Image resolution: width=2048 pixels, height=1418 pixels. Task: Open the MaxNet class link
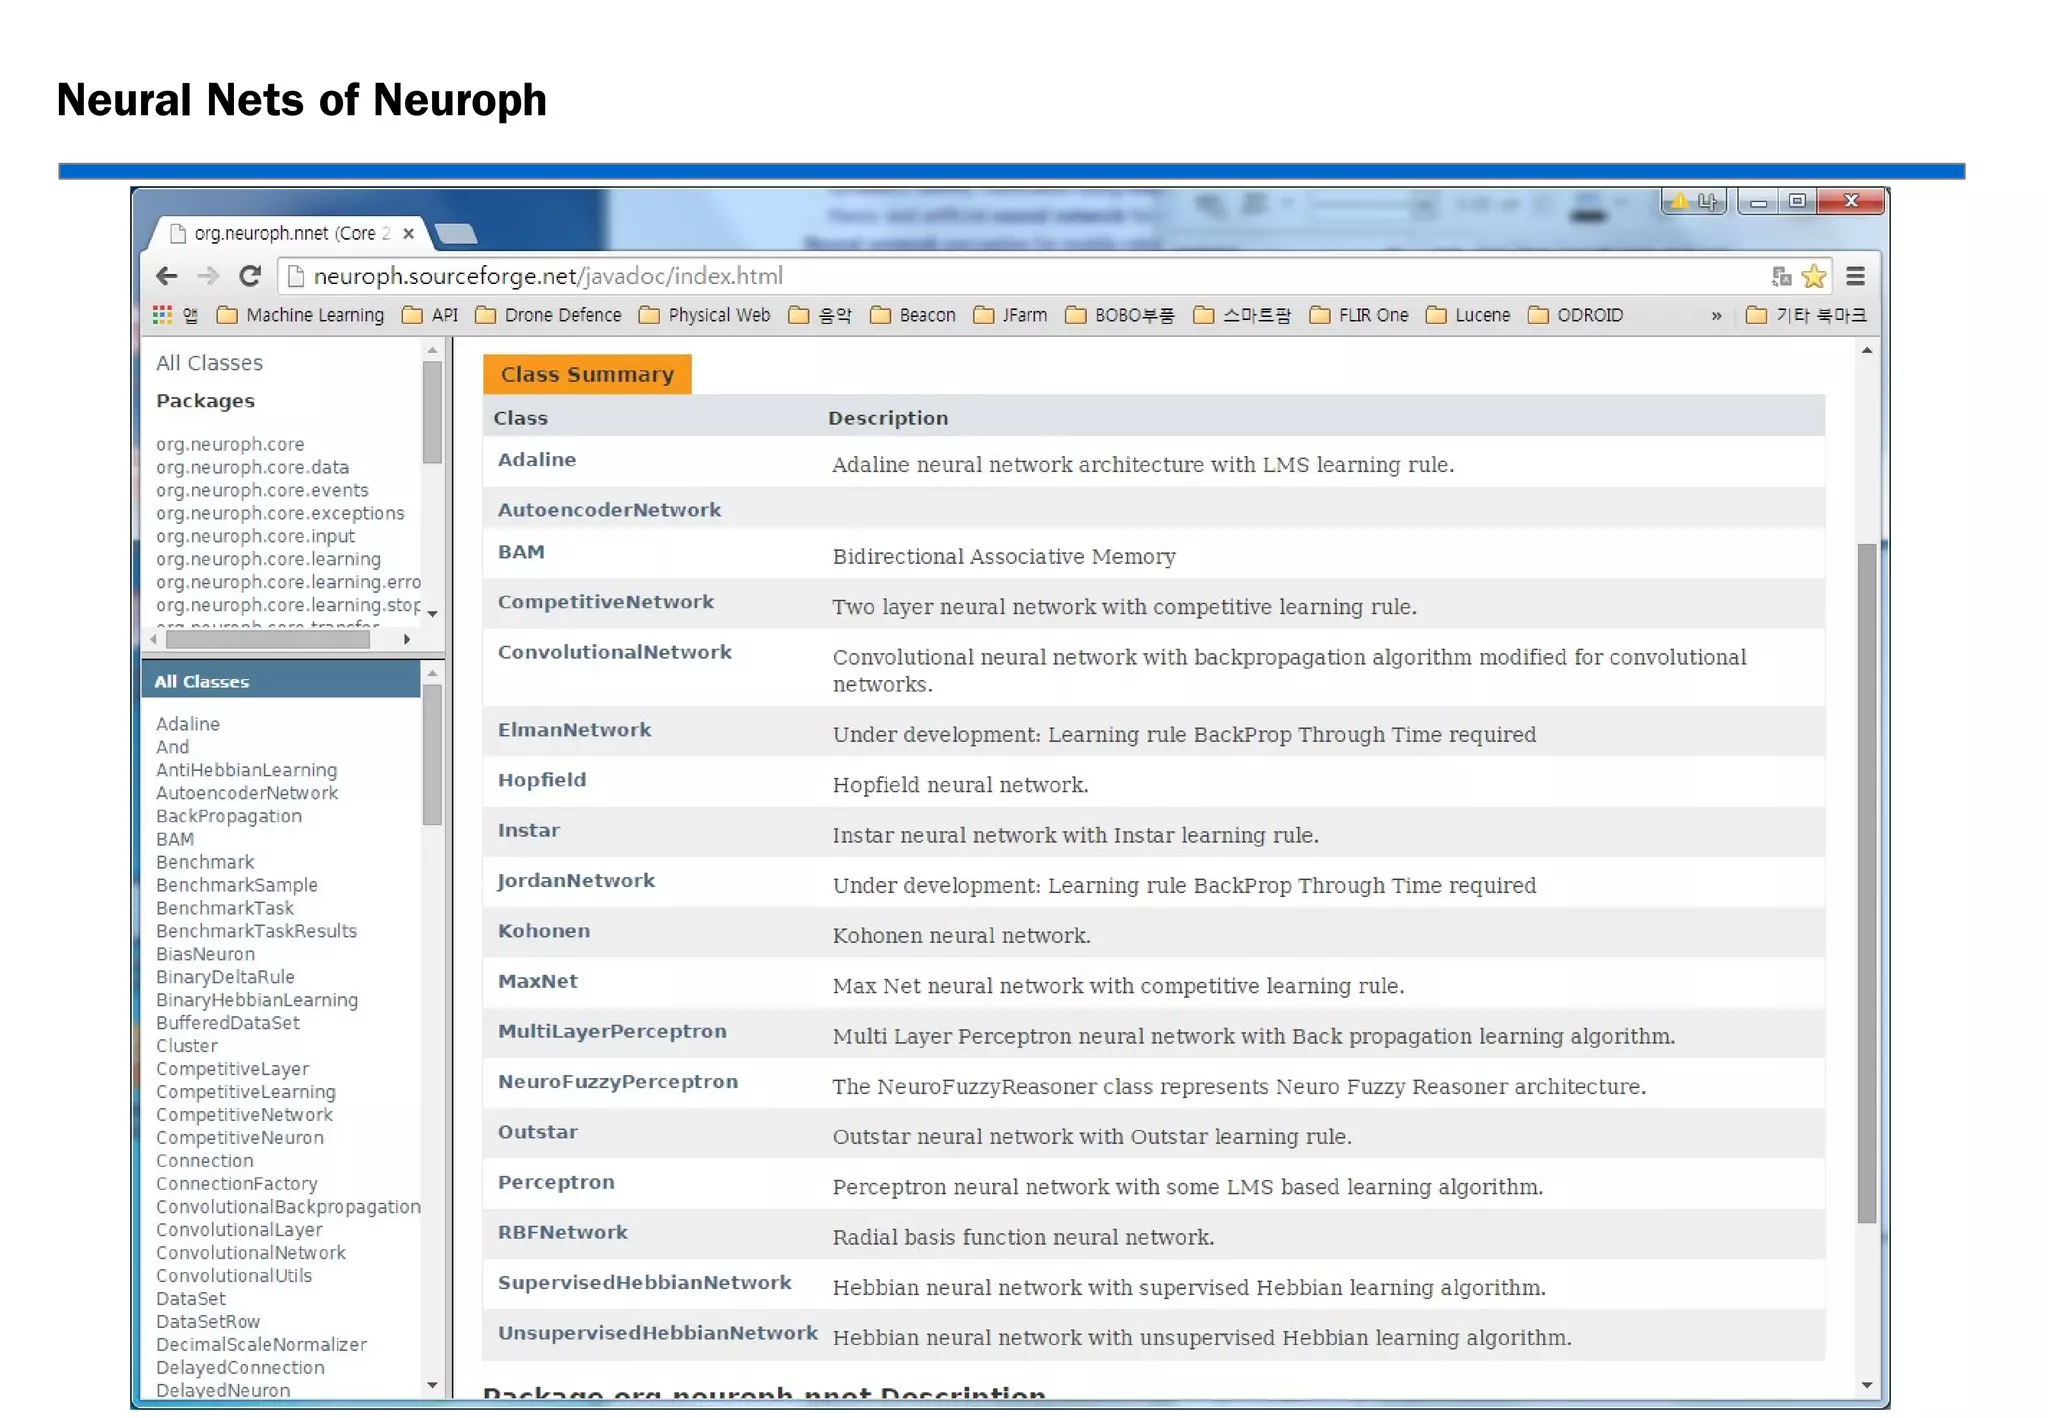point(538,981)
